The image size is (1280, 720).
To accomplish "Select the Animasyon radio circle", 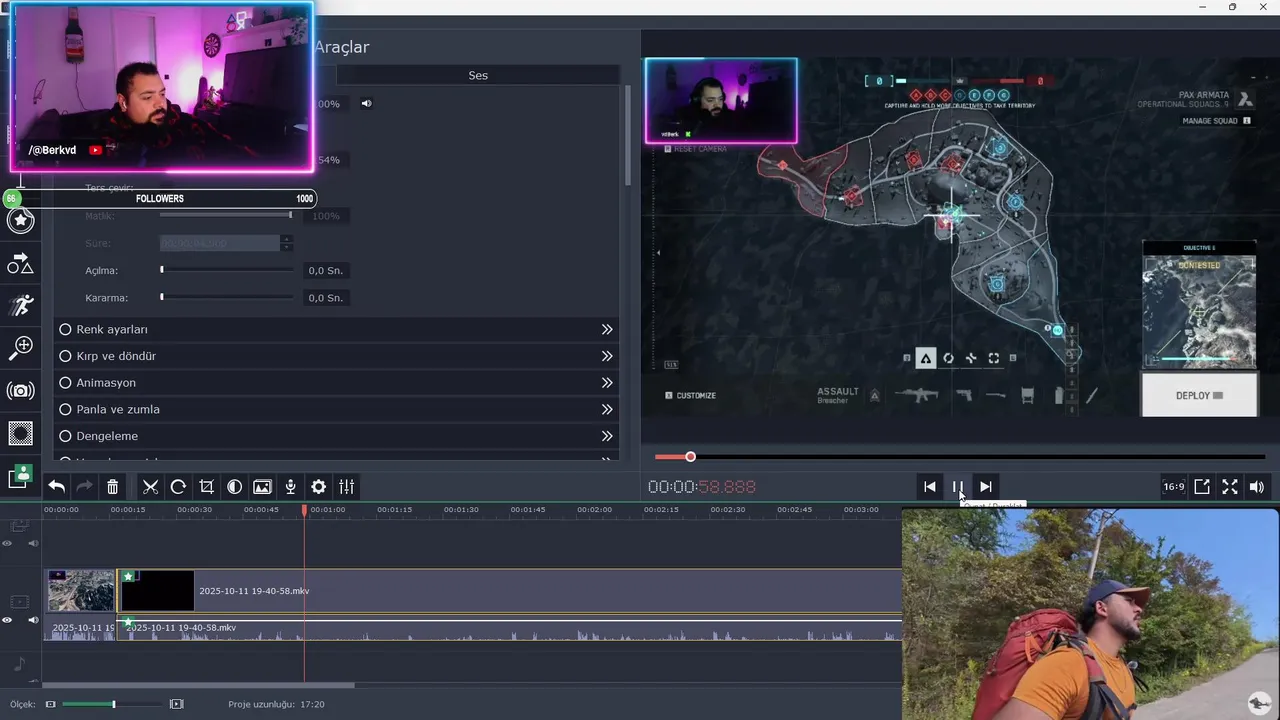I will pyautogui.click(x=65, y=383).
